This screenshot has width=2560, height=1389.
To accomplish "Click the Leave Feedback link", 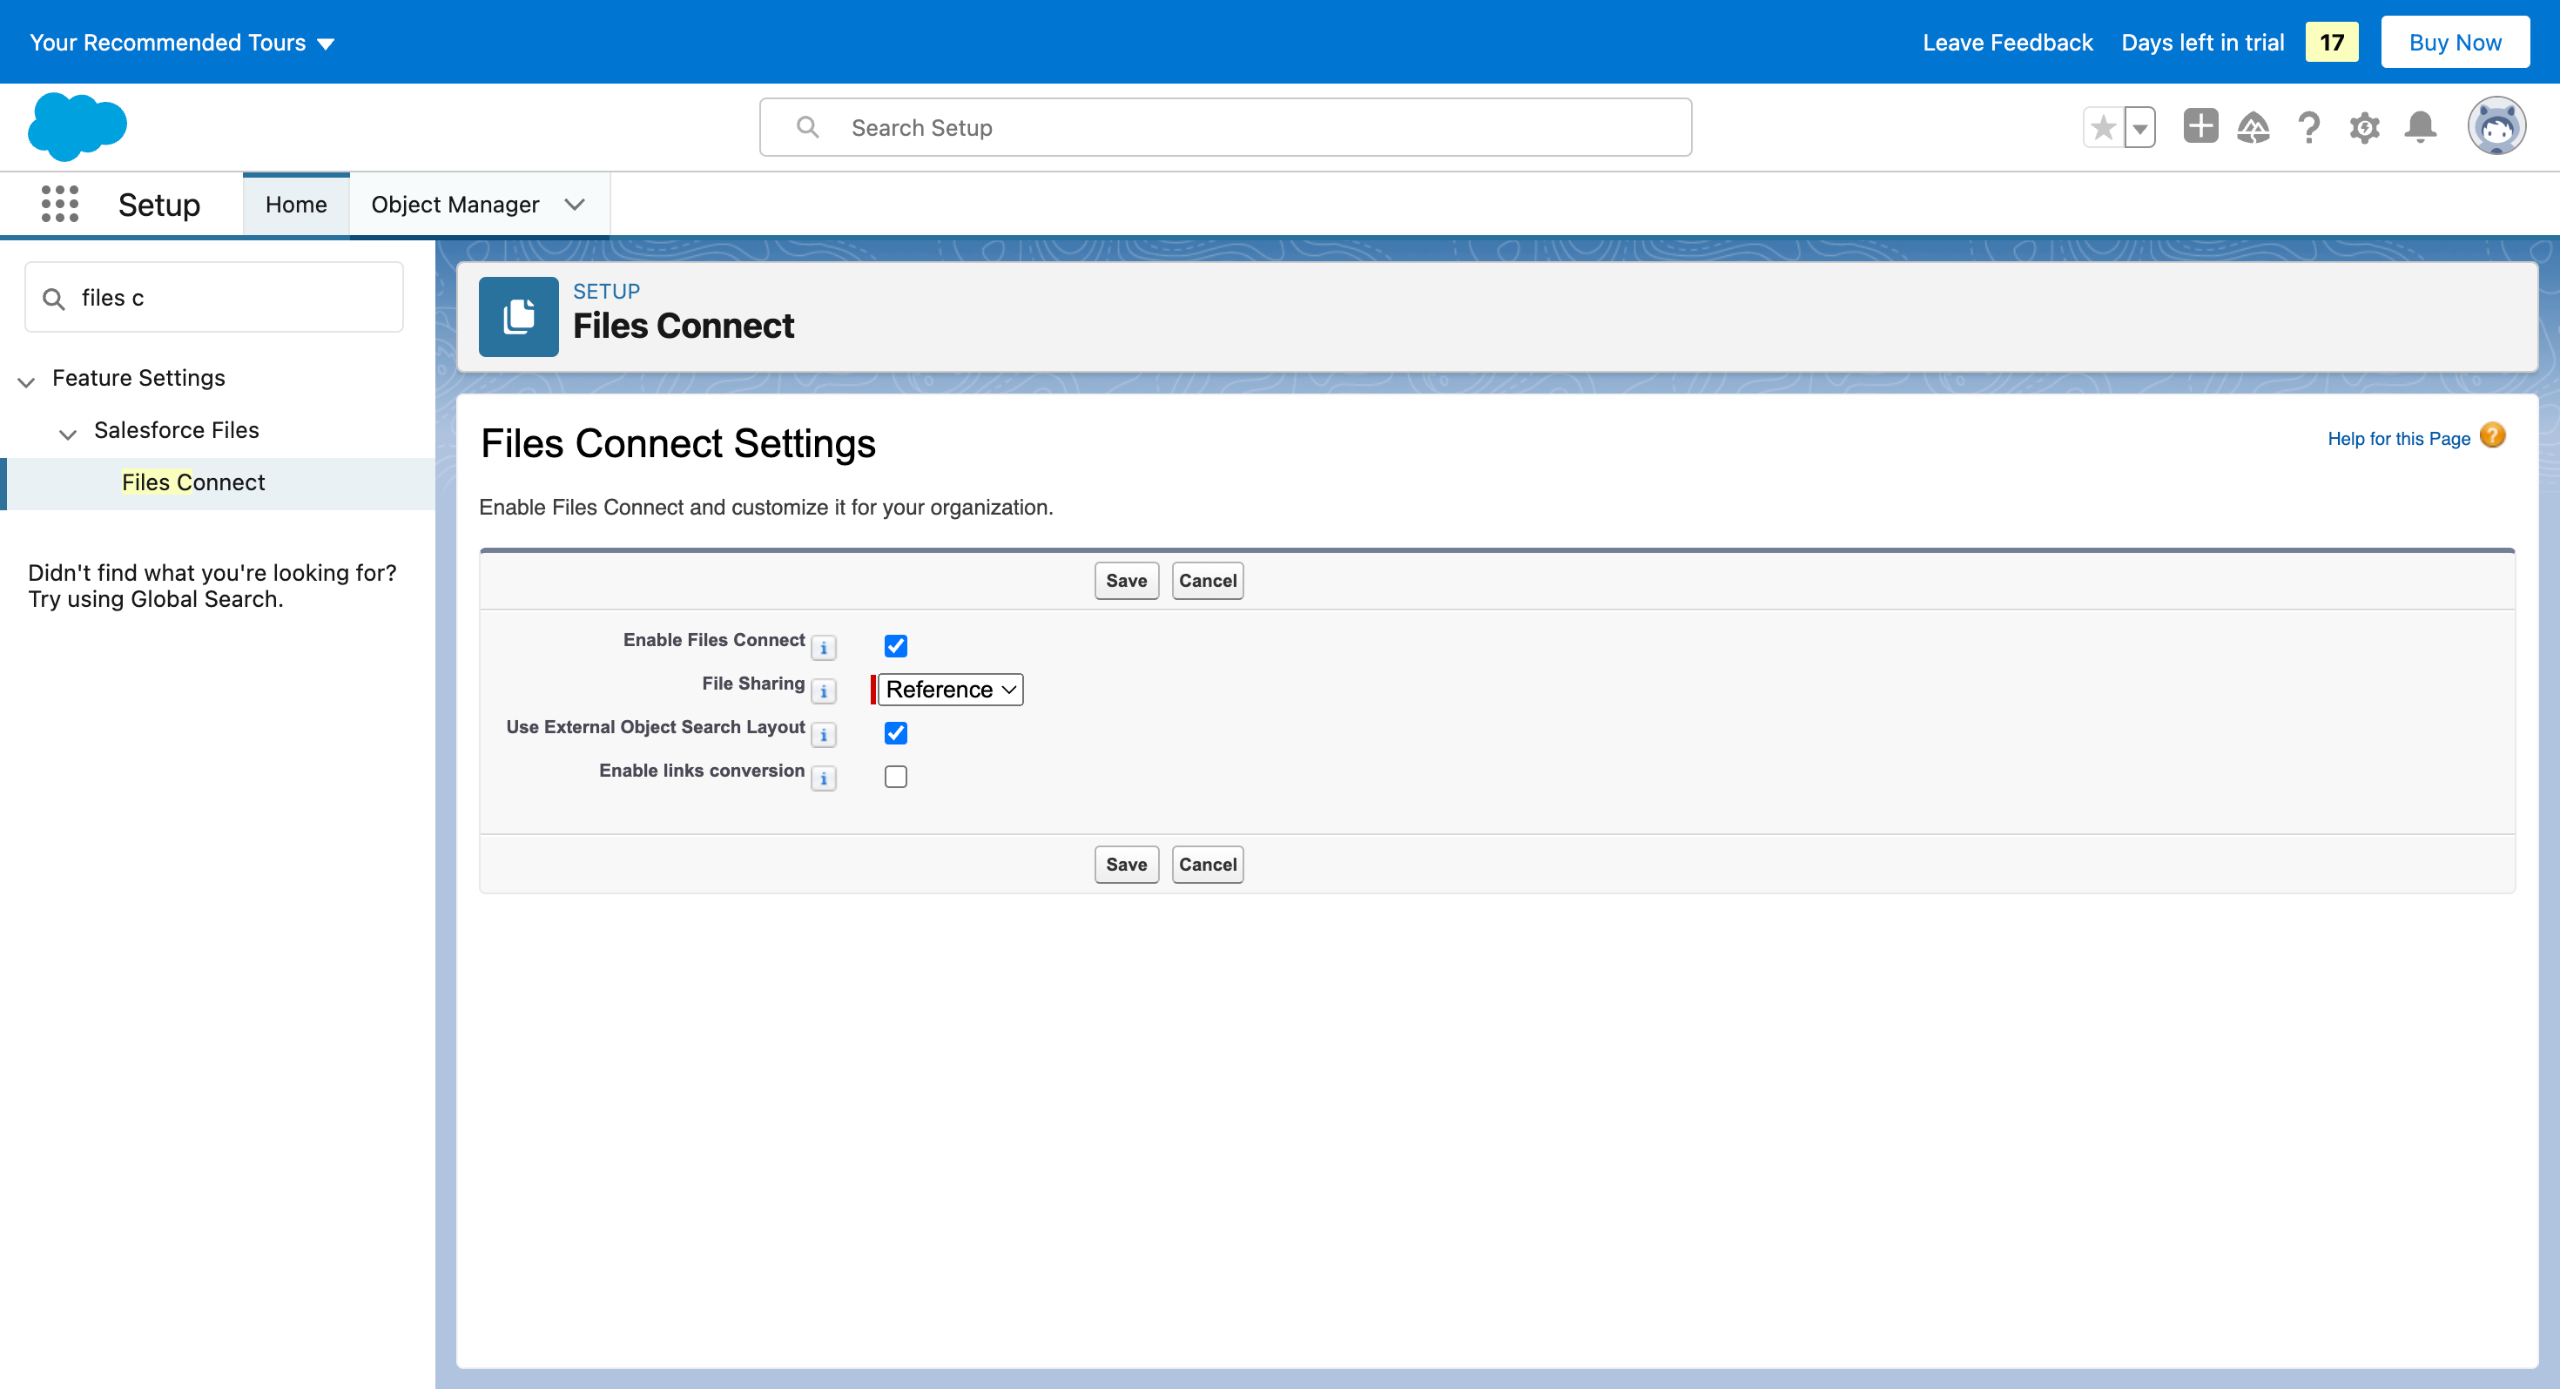I will [2007, 42].
